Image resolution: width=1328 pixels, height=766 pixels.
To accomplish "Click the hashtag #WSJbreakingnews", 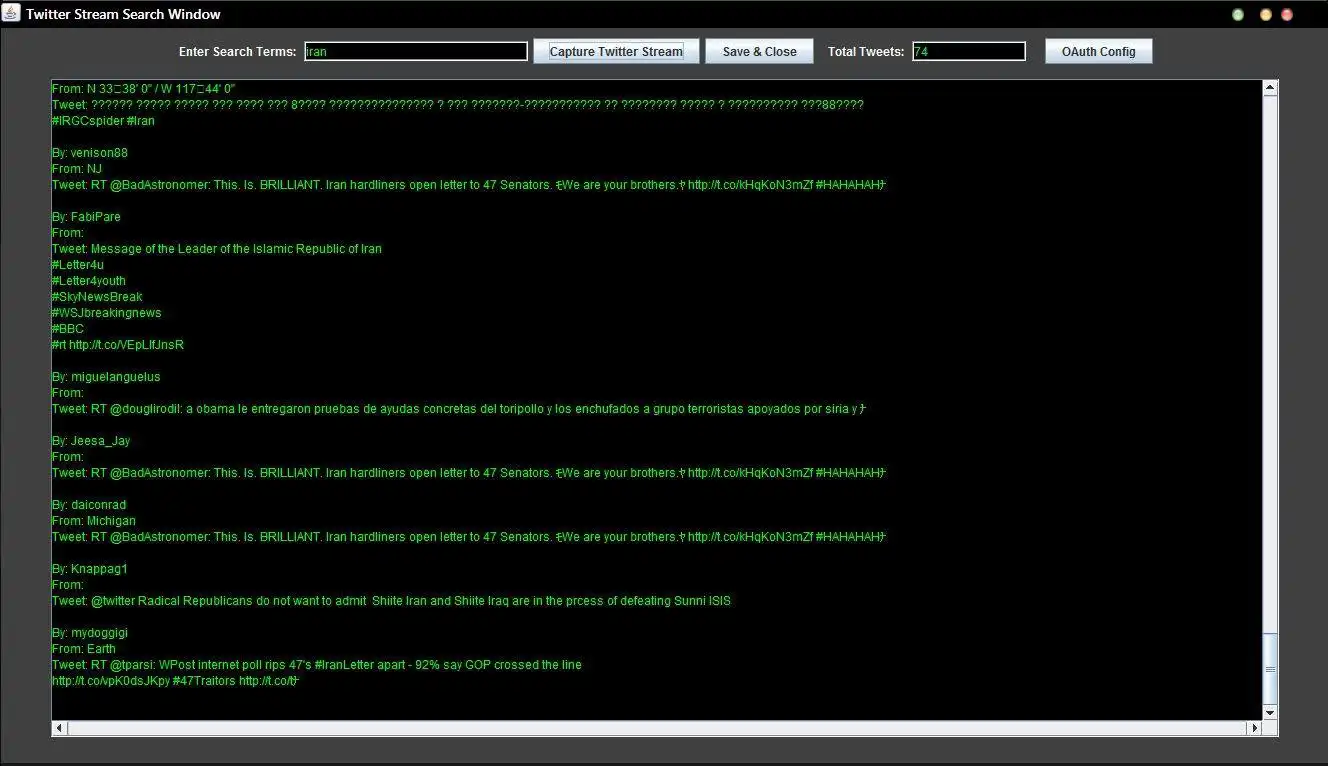I will pyautogui.click(x=107, y=313).
